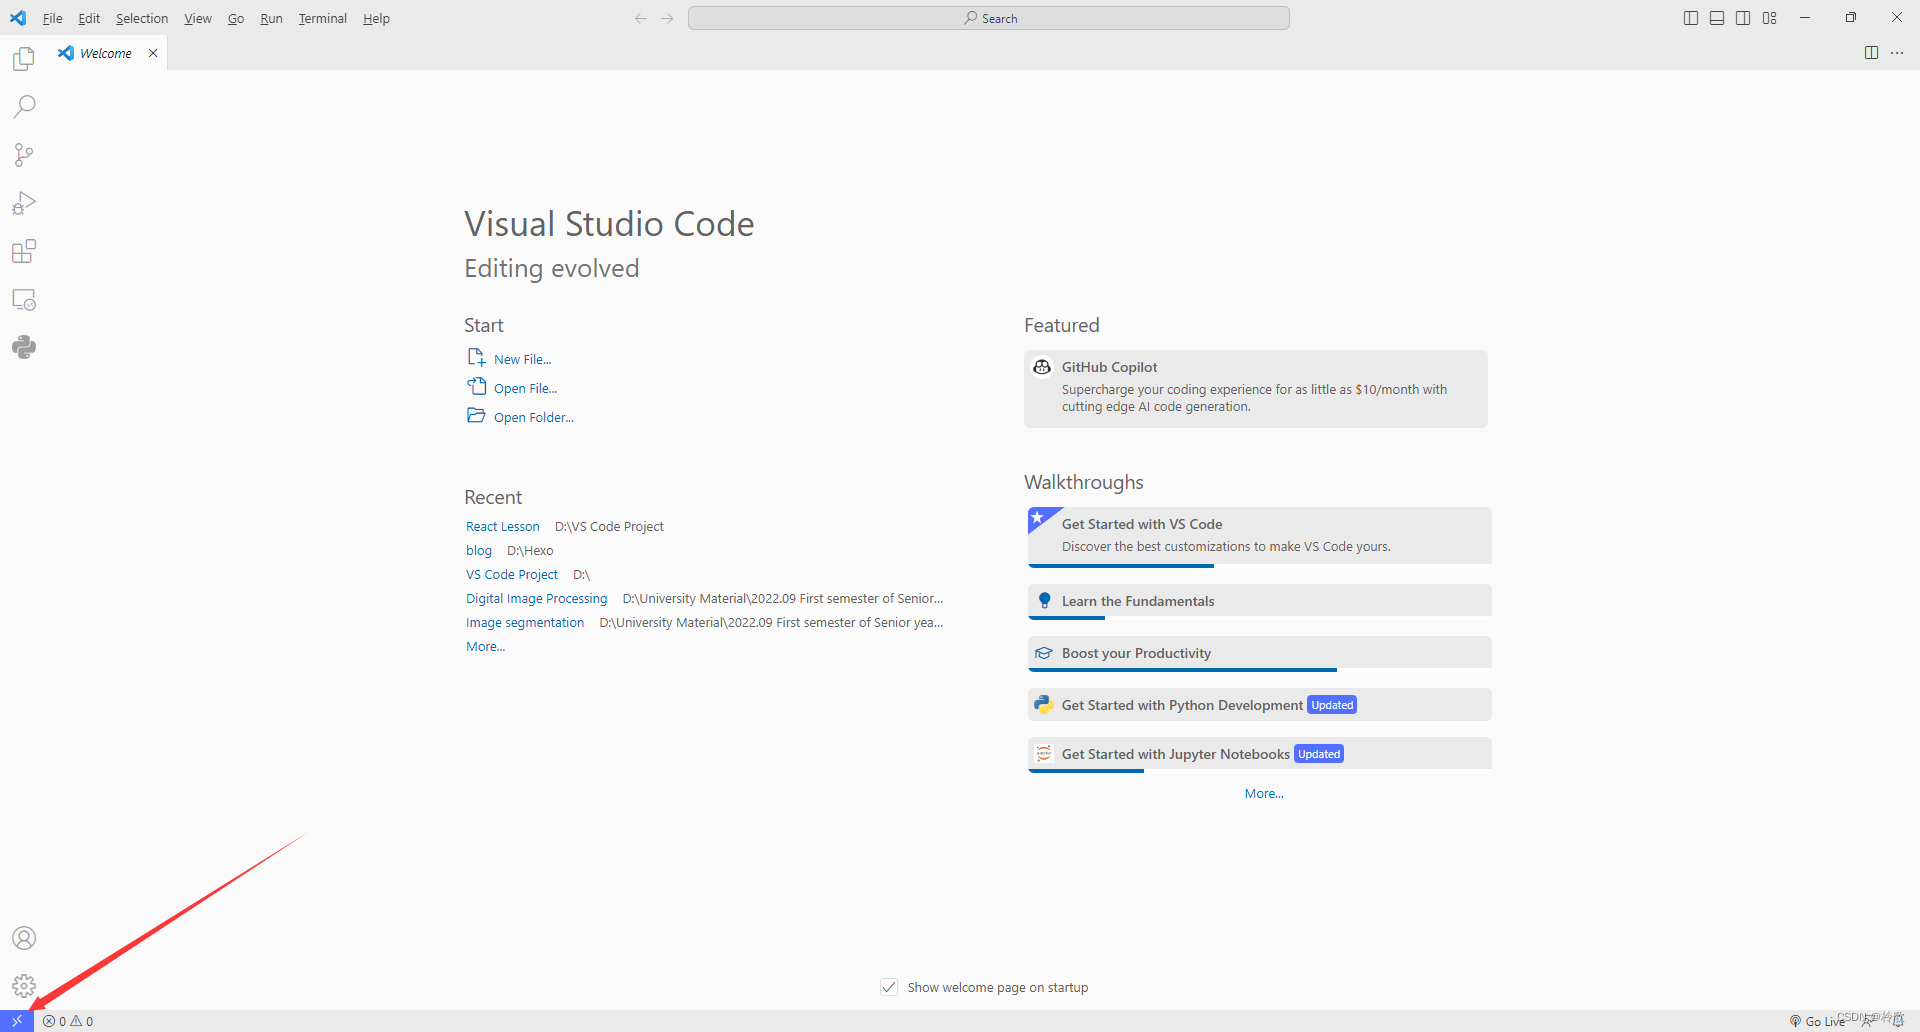This screenshot has width=1920, height=1032.
Task: Open Learn the Fundamentals walkthrough
Action: pos(1260,601)
